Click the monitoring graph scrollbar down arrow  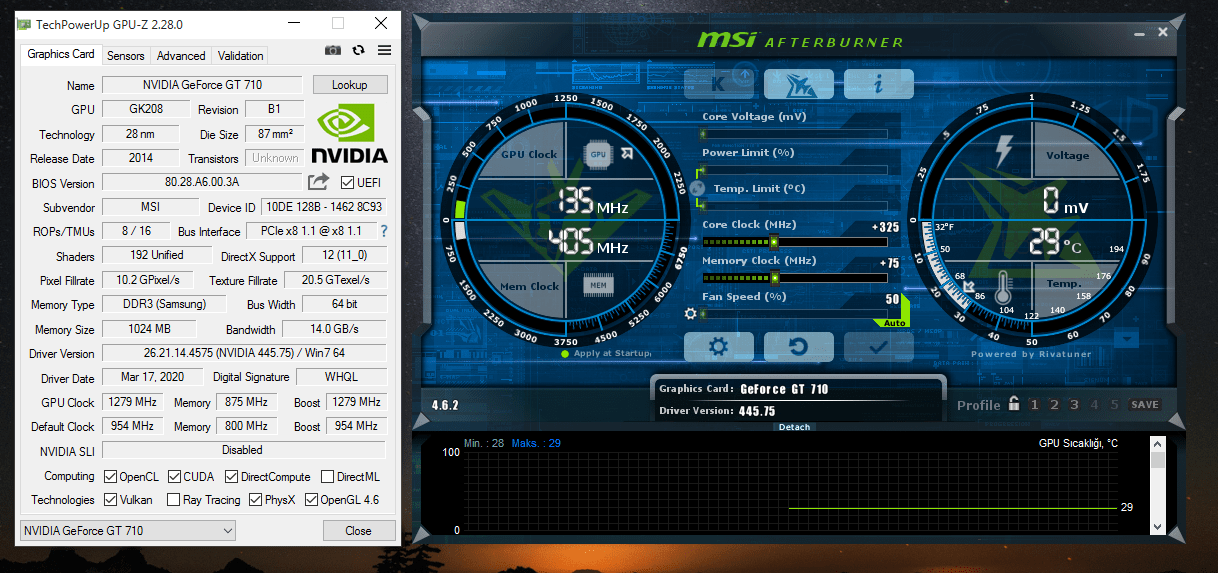(1158, 526)
